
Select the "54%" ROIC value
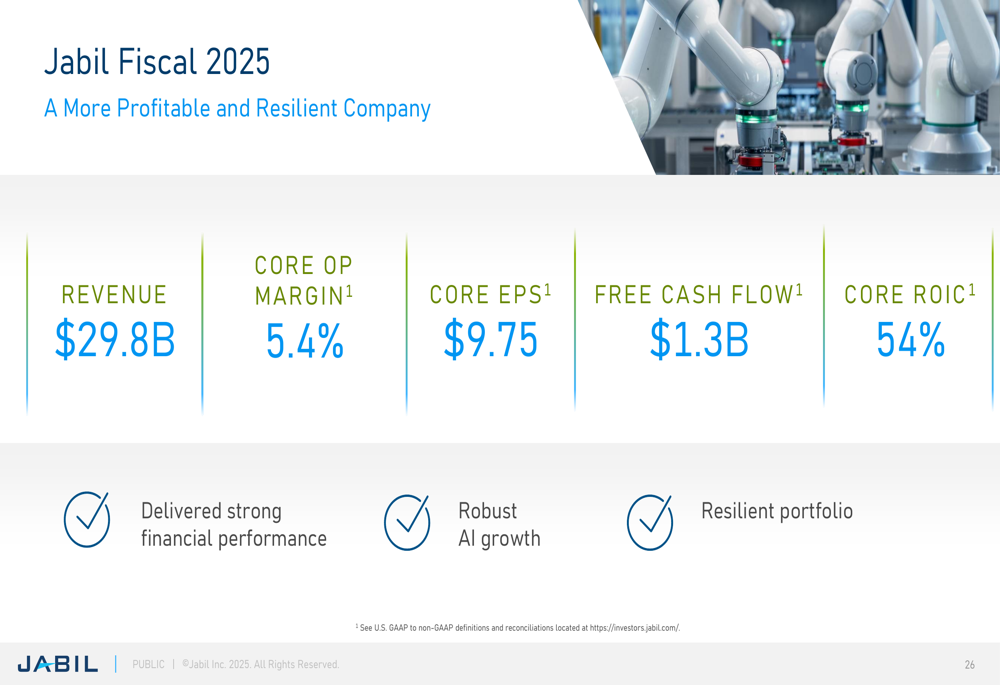pyautogui.click(x=911, y=339)
